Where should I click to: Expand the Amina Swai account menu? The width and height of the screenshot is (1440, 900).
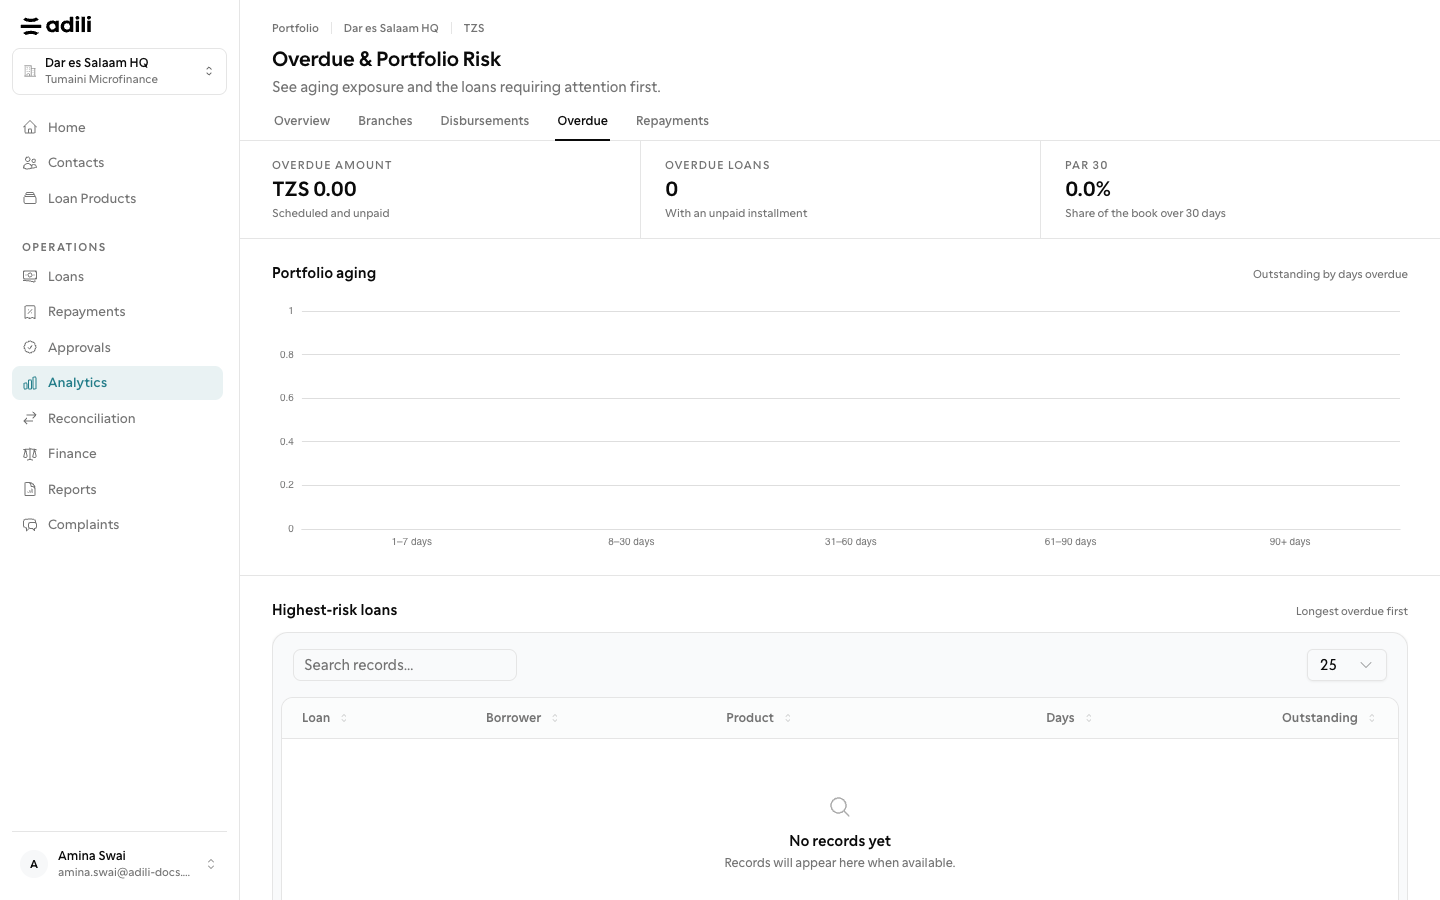(x=119, y=864)
